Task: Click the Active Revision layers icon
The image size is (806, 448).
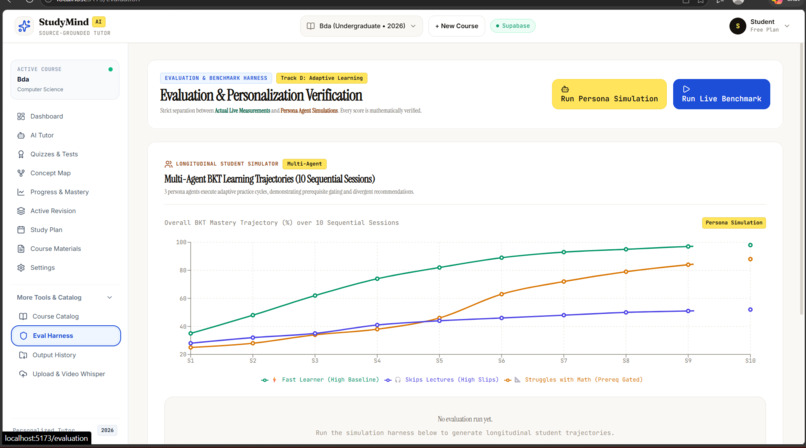Action: [x=21, y=211]
